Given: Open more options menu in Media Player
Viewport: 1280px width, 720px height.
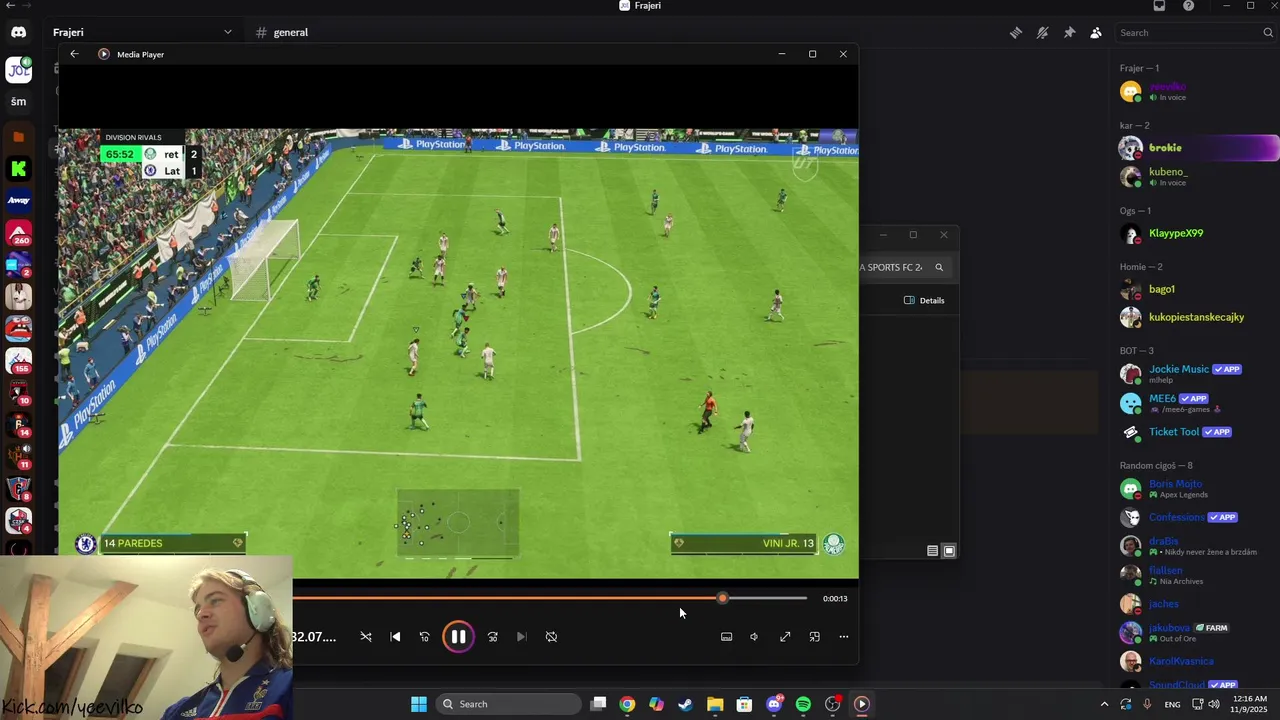Looking at the screenshot, I should [x=843, y=636].
